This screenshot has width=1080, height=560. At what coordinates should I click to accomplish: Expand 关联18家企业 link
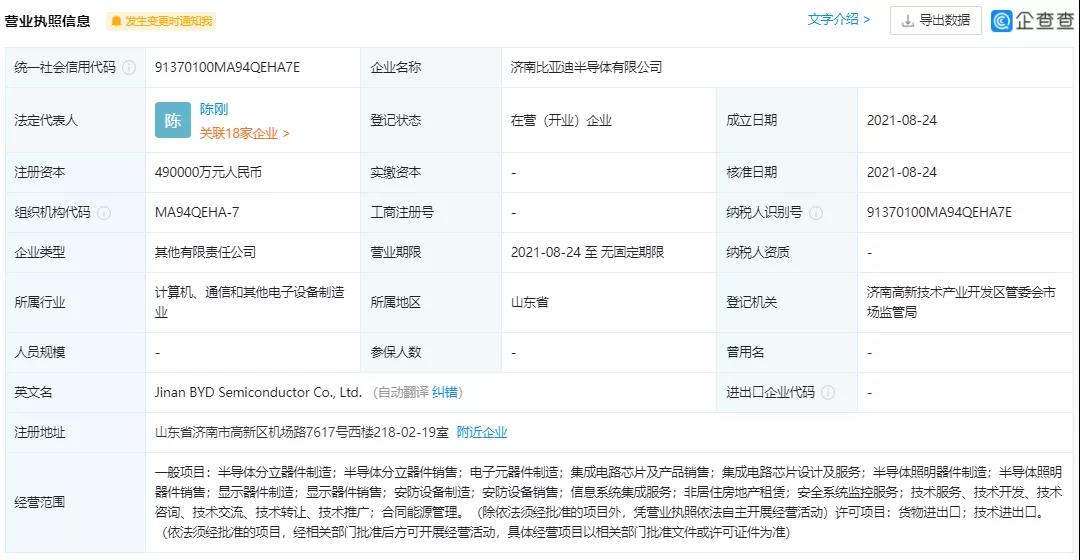pos(245,133)
